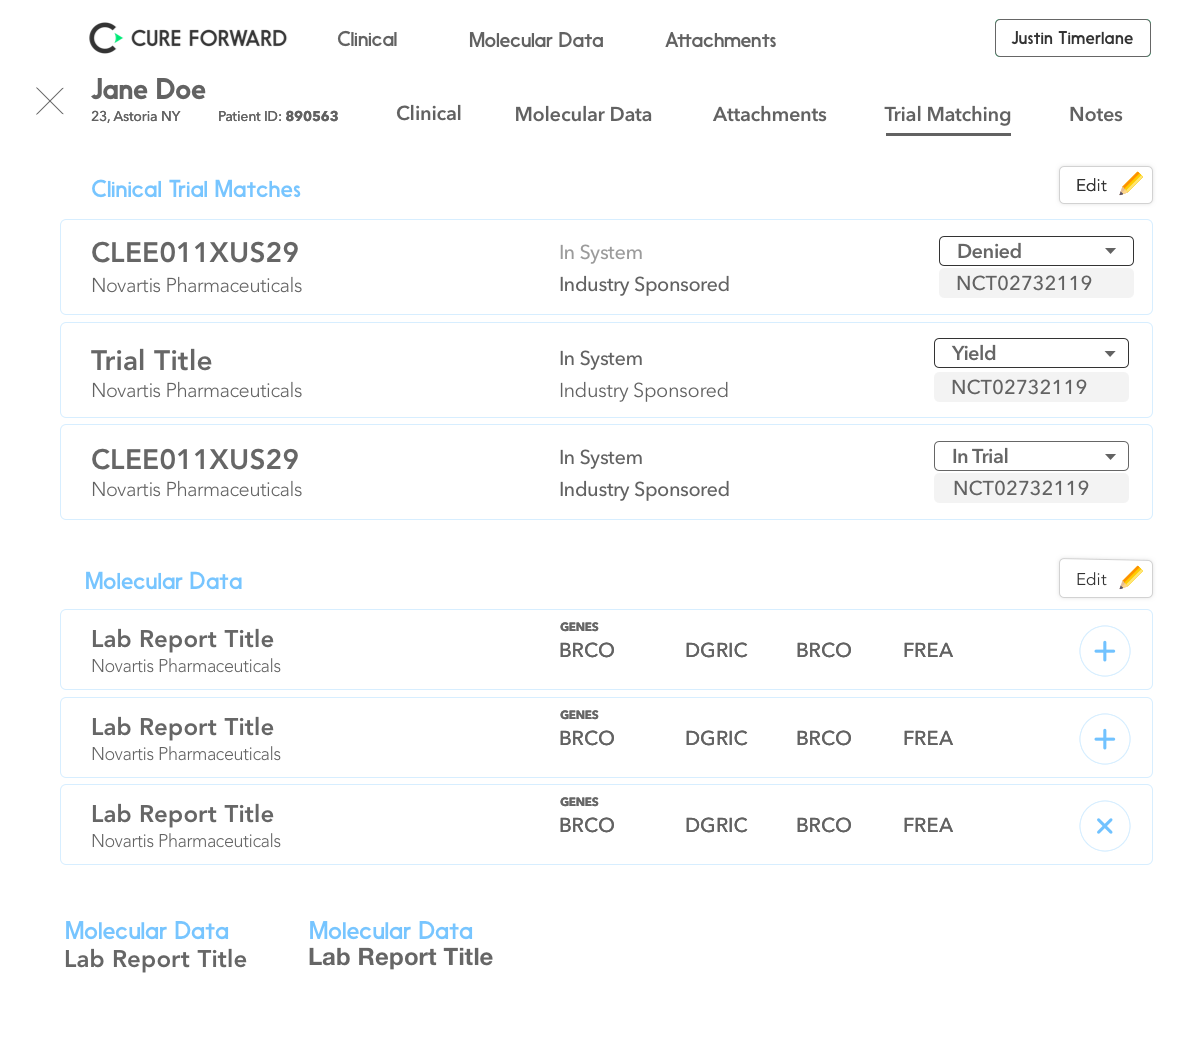
Task: Click the Clinical Trial Matches heading
Action: tap(196, 189)
